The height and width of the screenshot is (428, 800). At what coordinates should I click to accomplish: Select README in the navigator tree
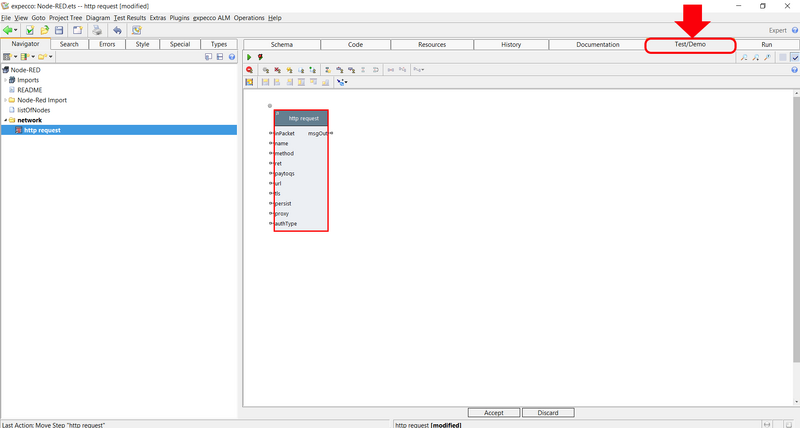[x=29, y=90]
